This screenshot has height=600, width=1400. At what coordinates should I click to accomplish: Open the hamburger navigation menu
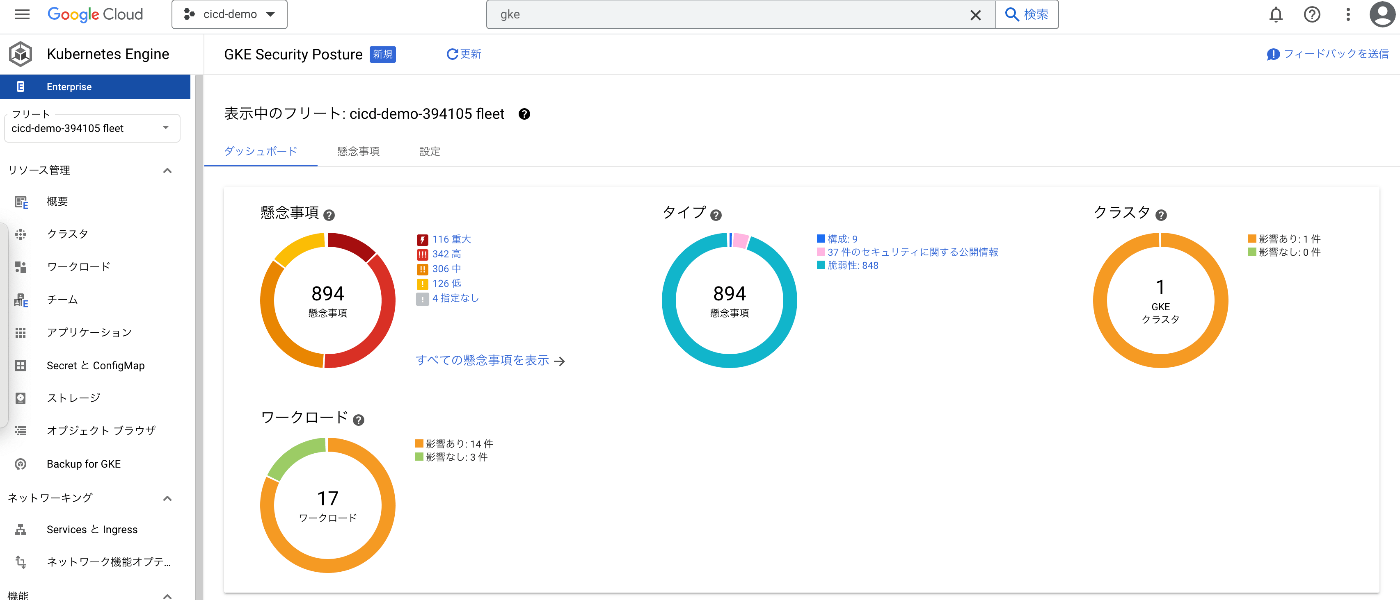click(22, 14)
